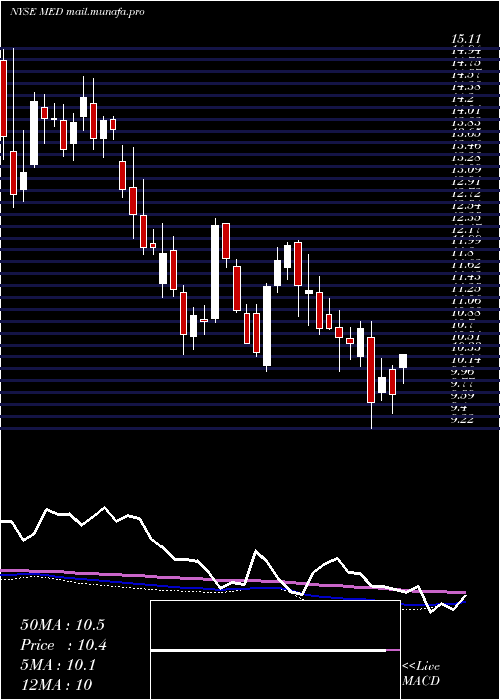Screen dimensions: 500x700
Task: Click the '12MA : 10' readout
Action: click(56, 684)
